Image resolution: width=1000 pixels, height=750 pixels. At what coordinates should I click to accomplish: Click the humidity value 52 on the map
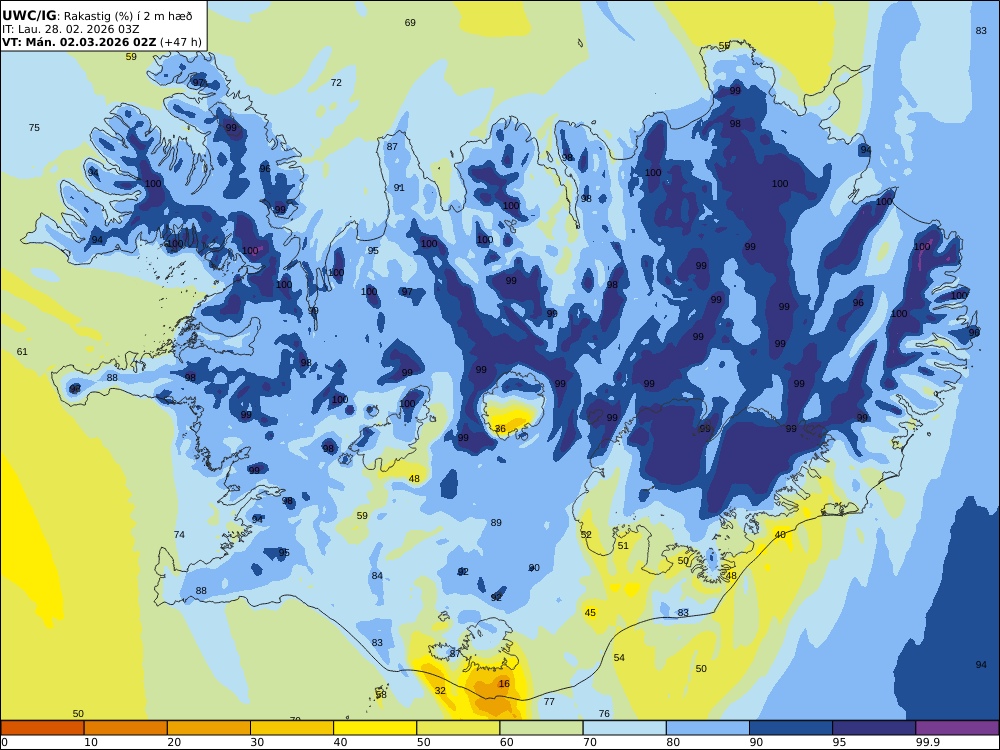(586, 534)
